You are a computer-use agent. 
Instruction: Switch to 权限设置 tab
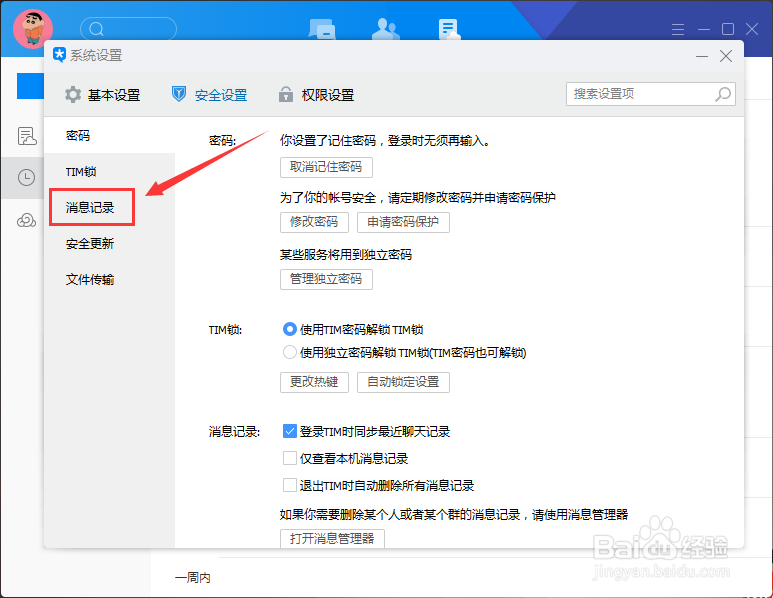pyautogui.click(x=316, y=95)
